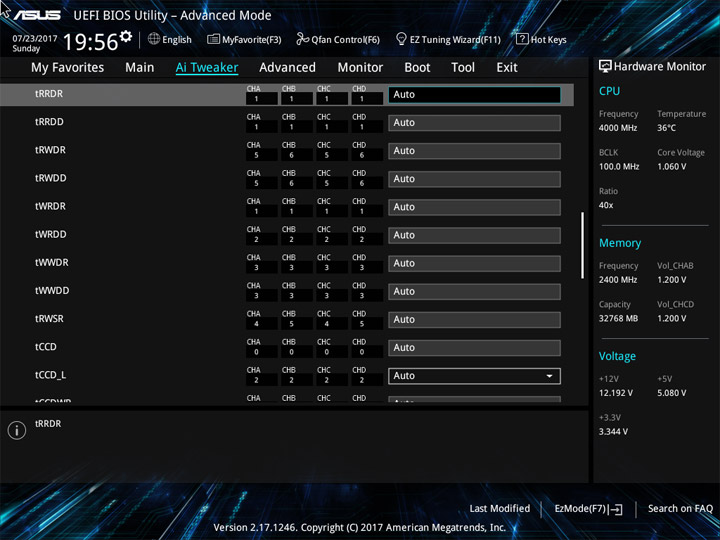The width and height of the screenshot is (720, 540).
Task: Click EZ Tuning Wizard(F11) label
Action: pos(455,40)
